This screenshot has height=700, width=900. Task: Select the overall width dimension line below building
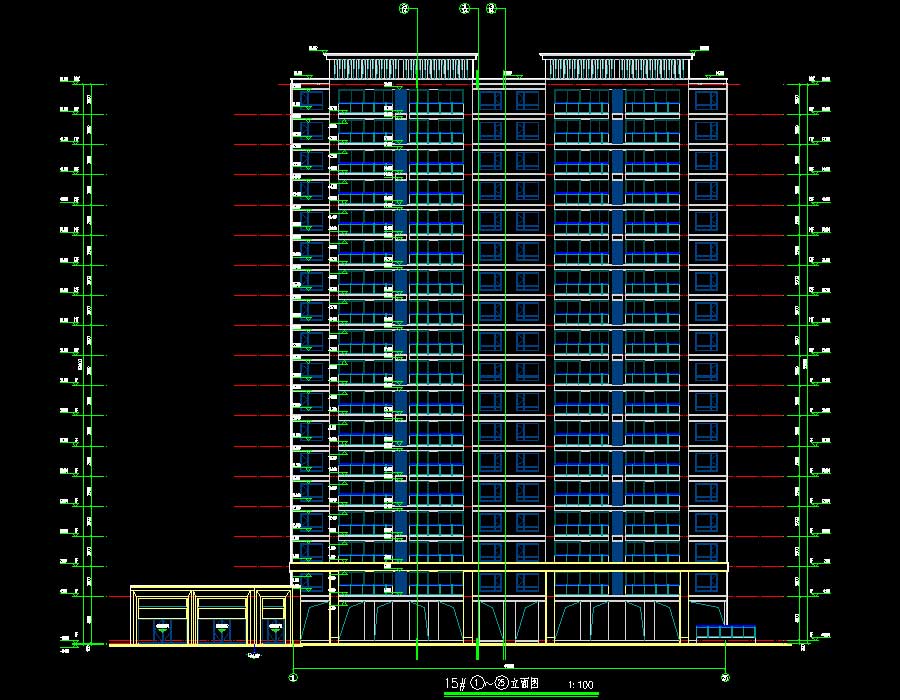click(509, 668)
